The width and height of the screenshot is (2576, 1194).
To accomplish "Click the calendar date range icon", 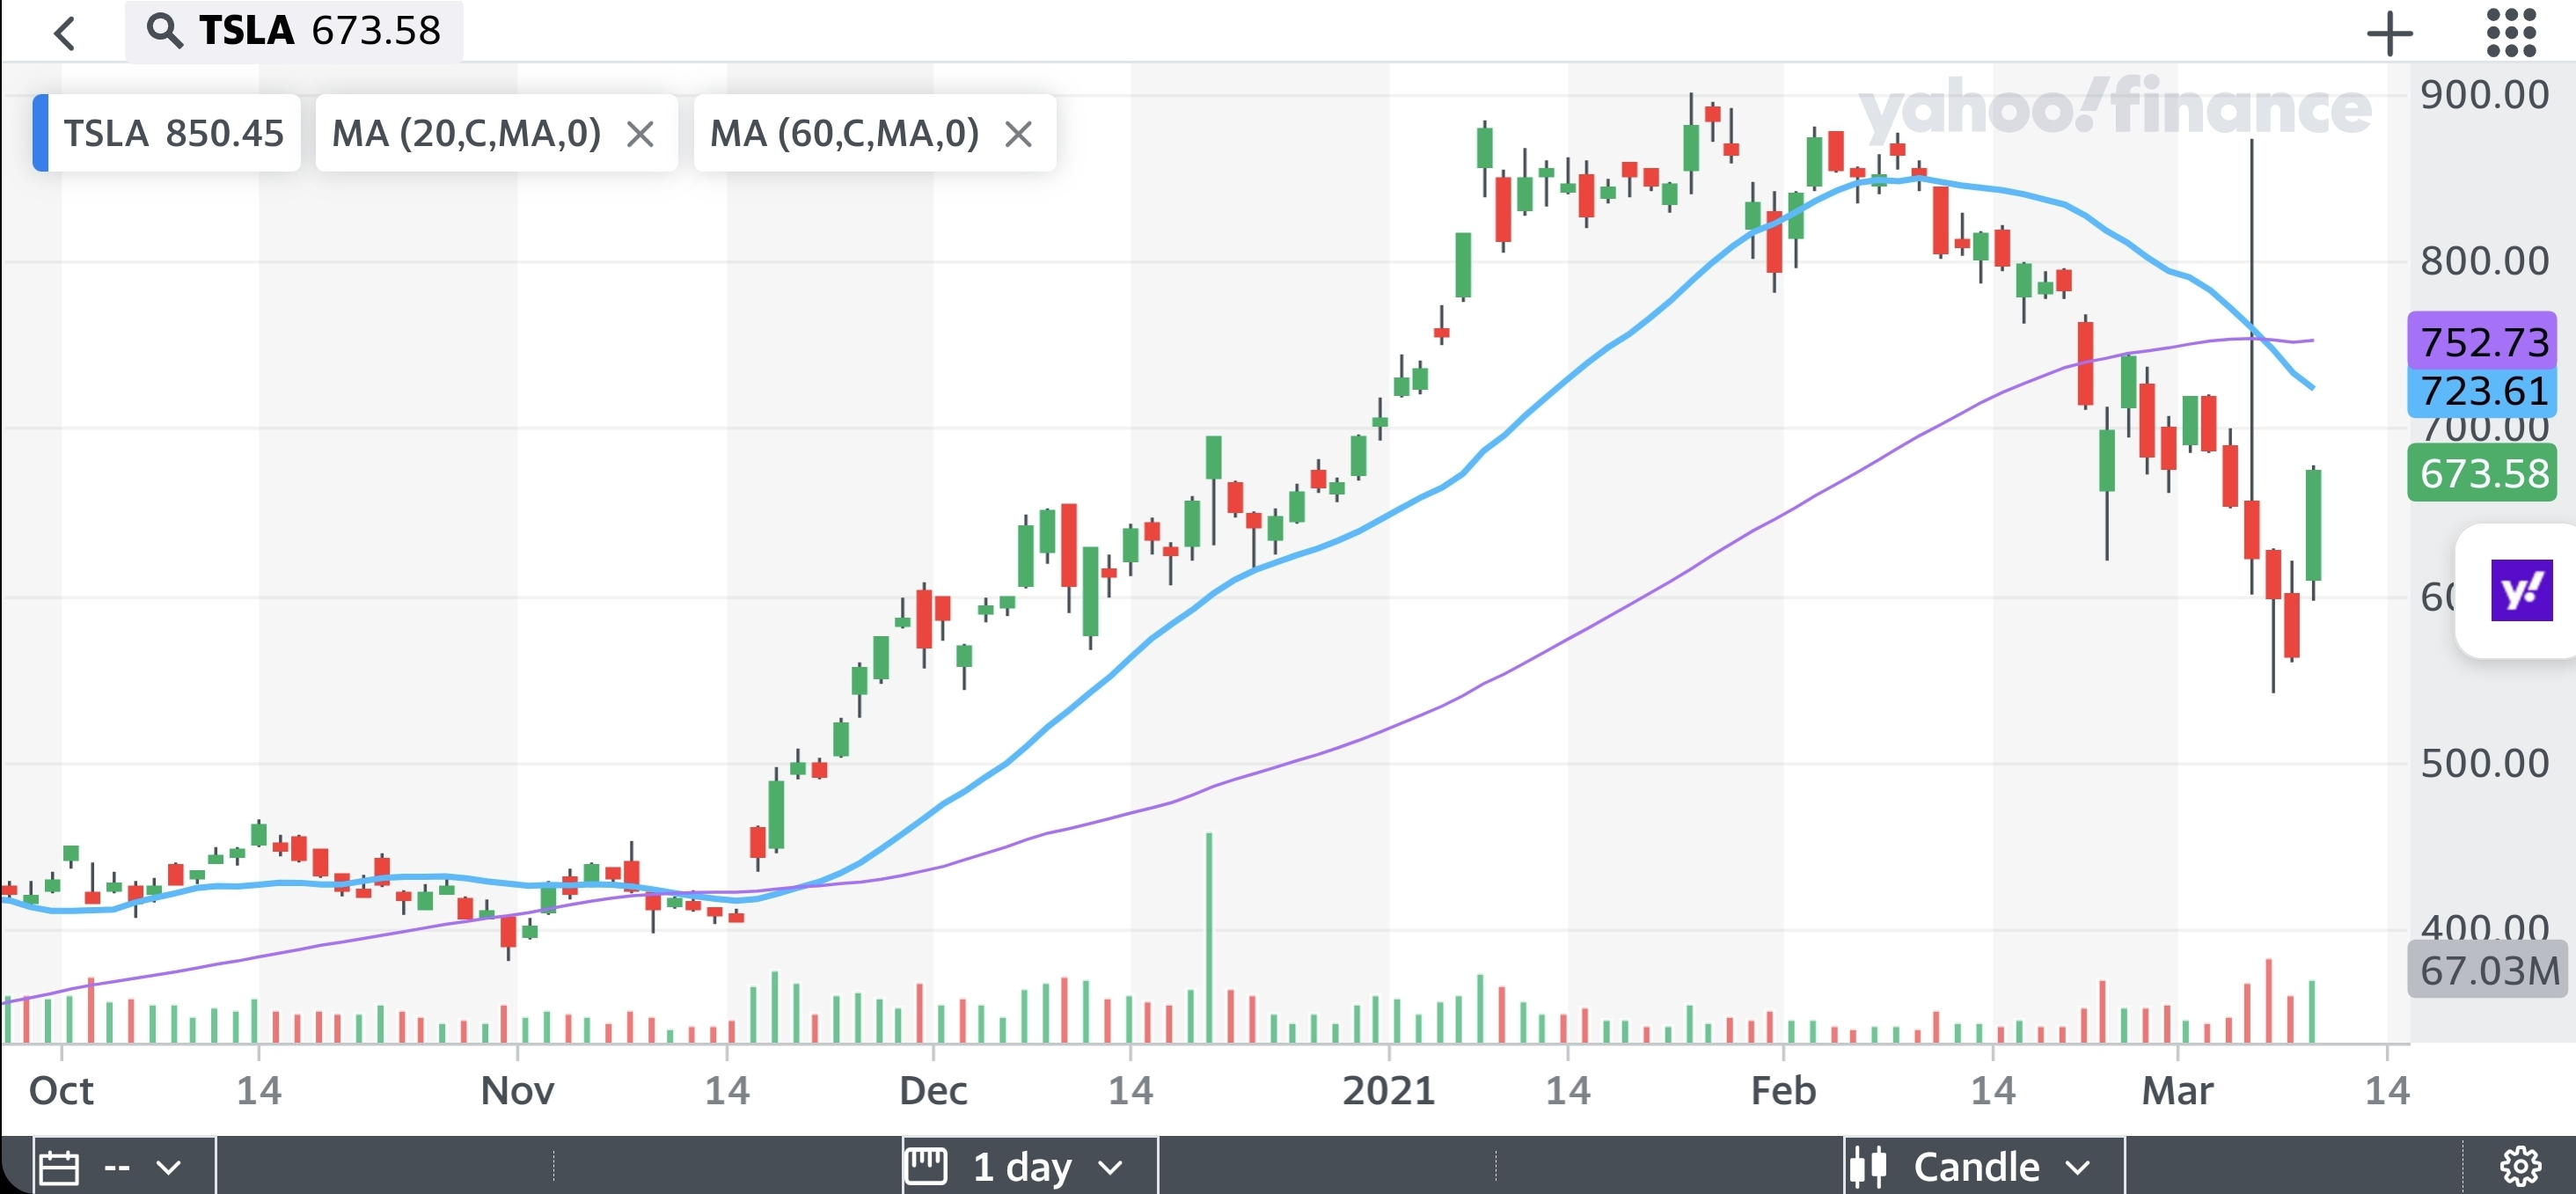I will [59, 1167].
